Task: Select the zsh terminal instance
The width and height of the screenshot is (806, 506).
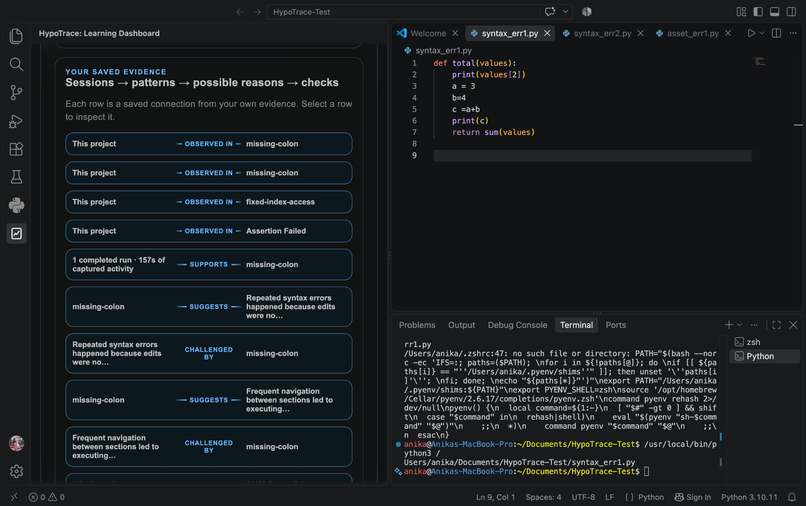Action: [x=765, y=342]
